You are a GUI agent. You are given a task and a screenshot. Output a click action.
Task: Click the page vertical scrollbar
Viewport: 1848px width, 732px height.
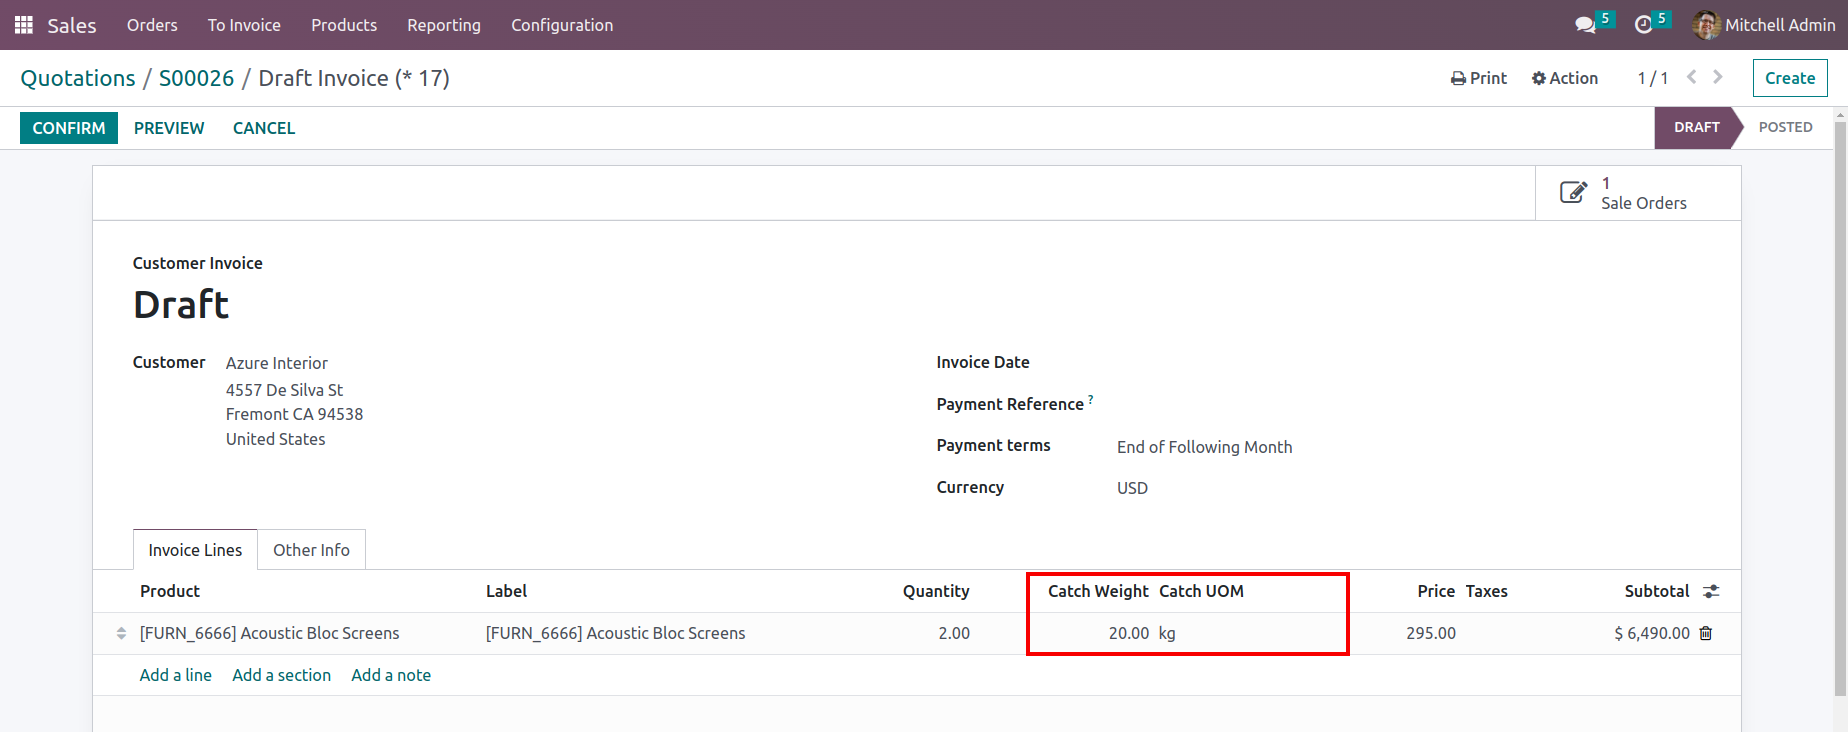pos(1840,400)
